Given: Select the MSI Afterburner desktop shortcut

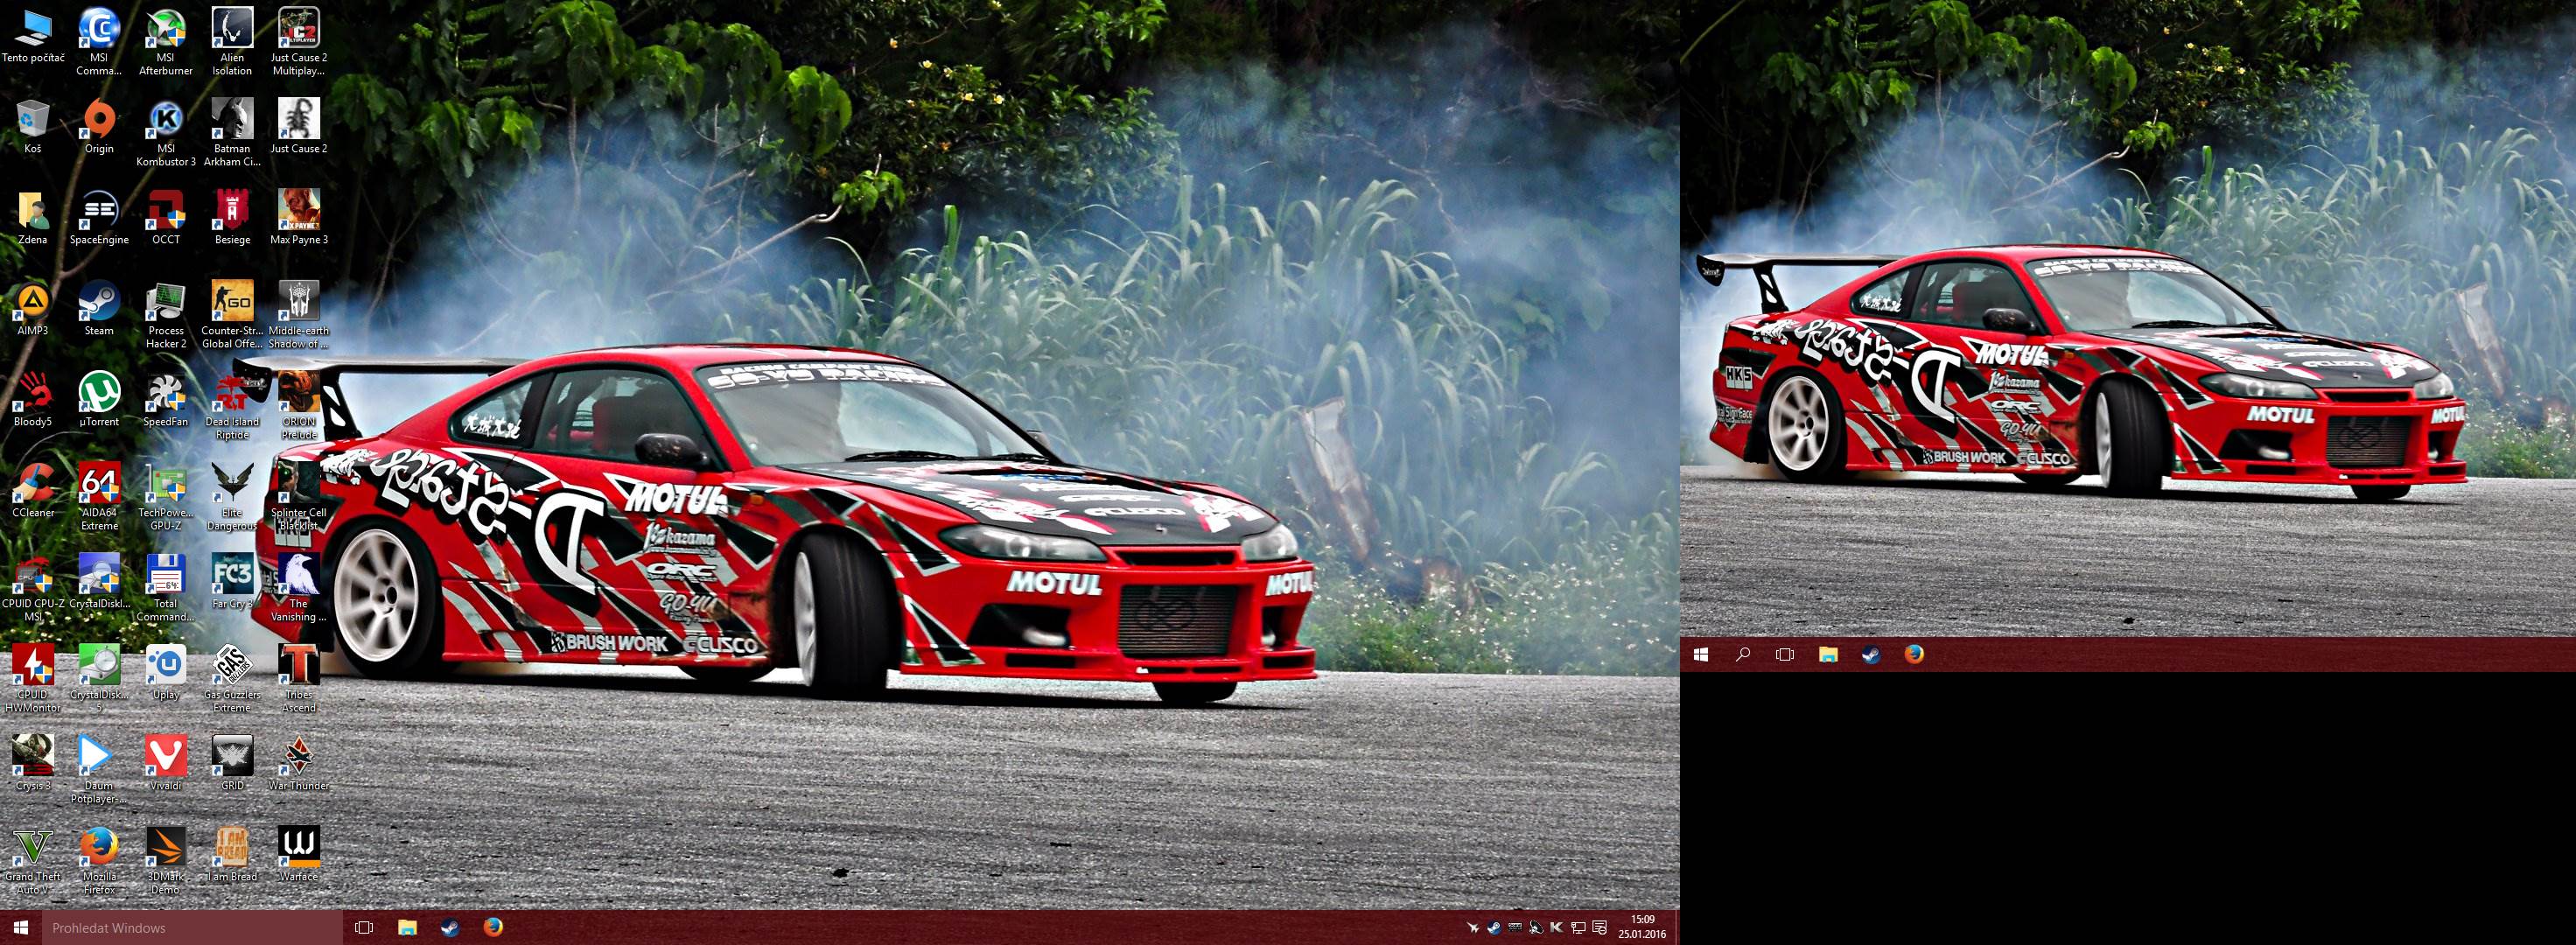Looking at the screenshot, I should (166, 42).
